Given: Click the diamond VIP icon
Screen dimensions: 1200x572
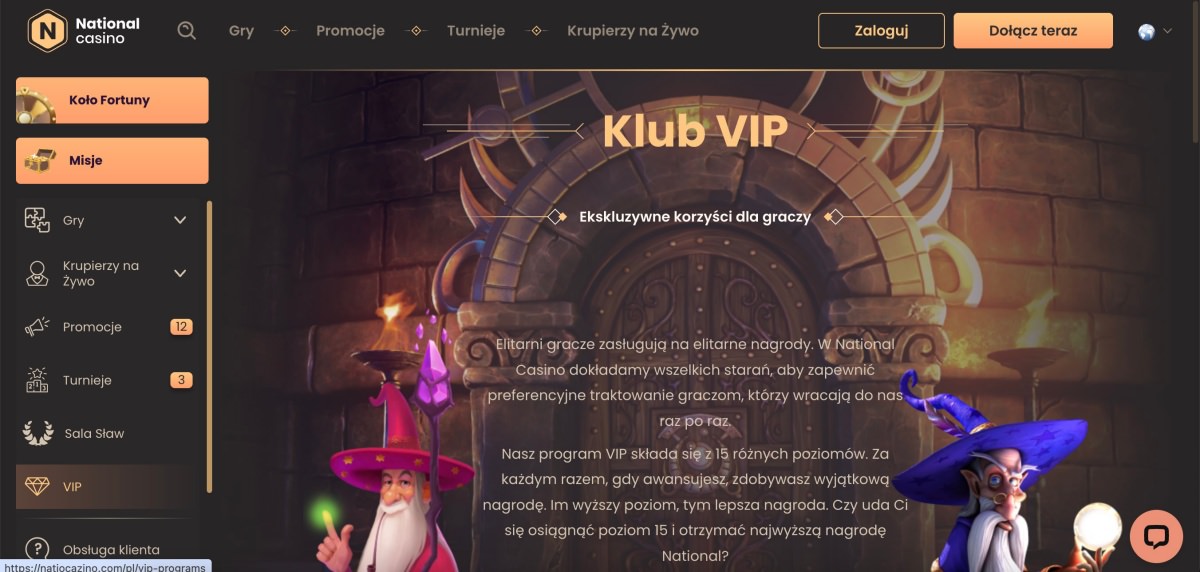Looking at the screenshot, I should click(x=37, y=486).
